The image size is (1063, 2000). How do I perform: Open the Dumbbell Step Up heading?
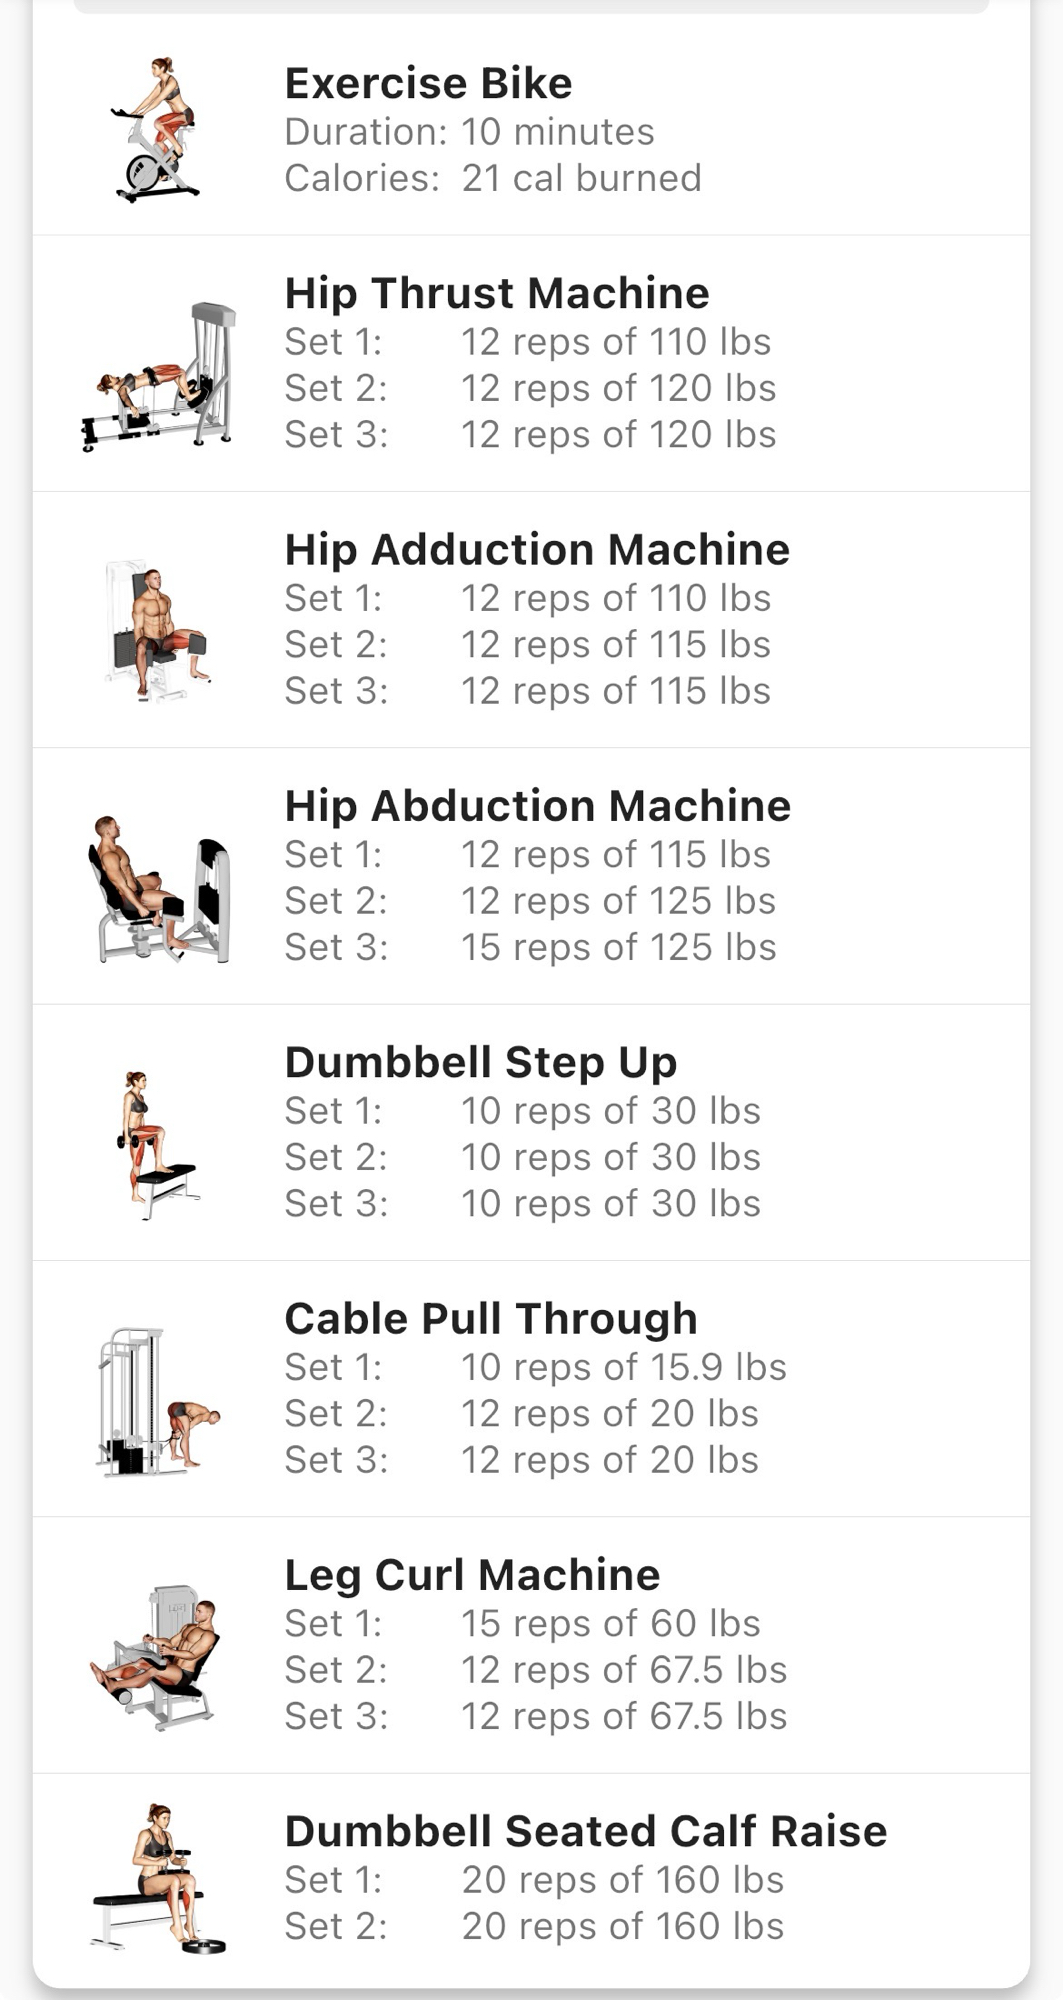480,1062
